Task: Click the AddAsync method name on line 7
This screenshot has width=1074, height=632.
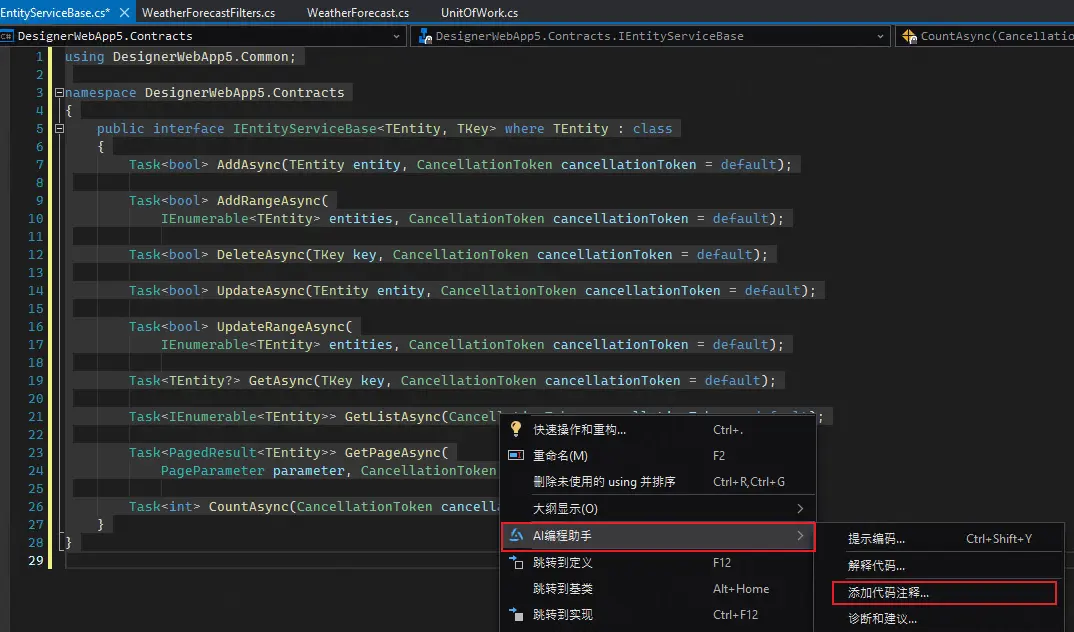Action: tap(249, 164)
